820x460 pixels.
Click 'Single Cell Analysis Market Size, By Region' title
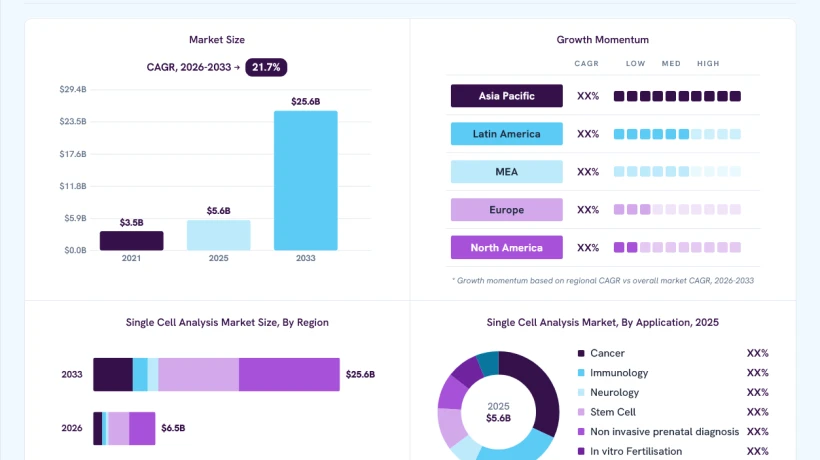[227, 323]
